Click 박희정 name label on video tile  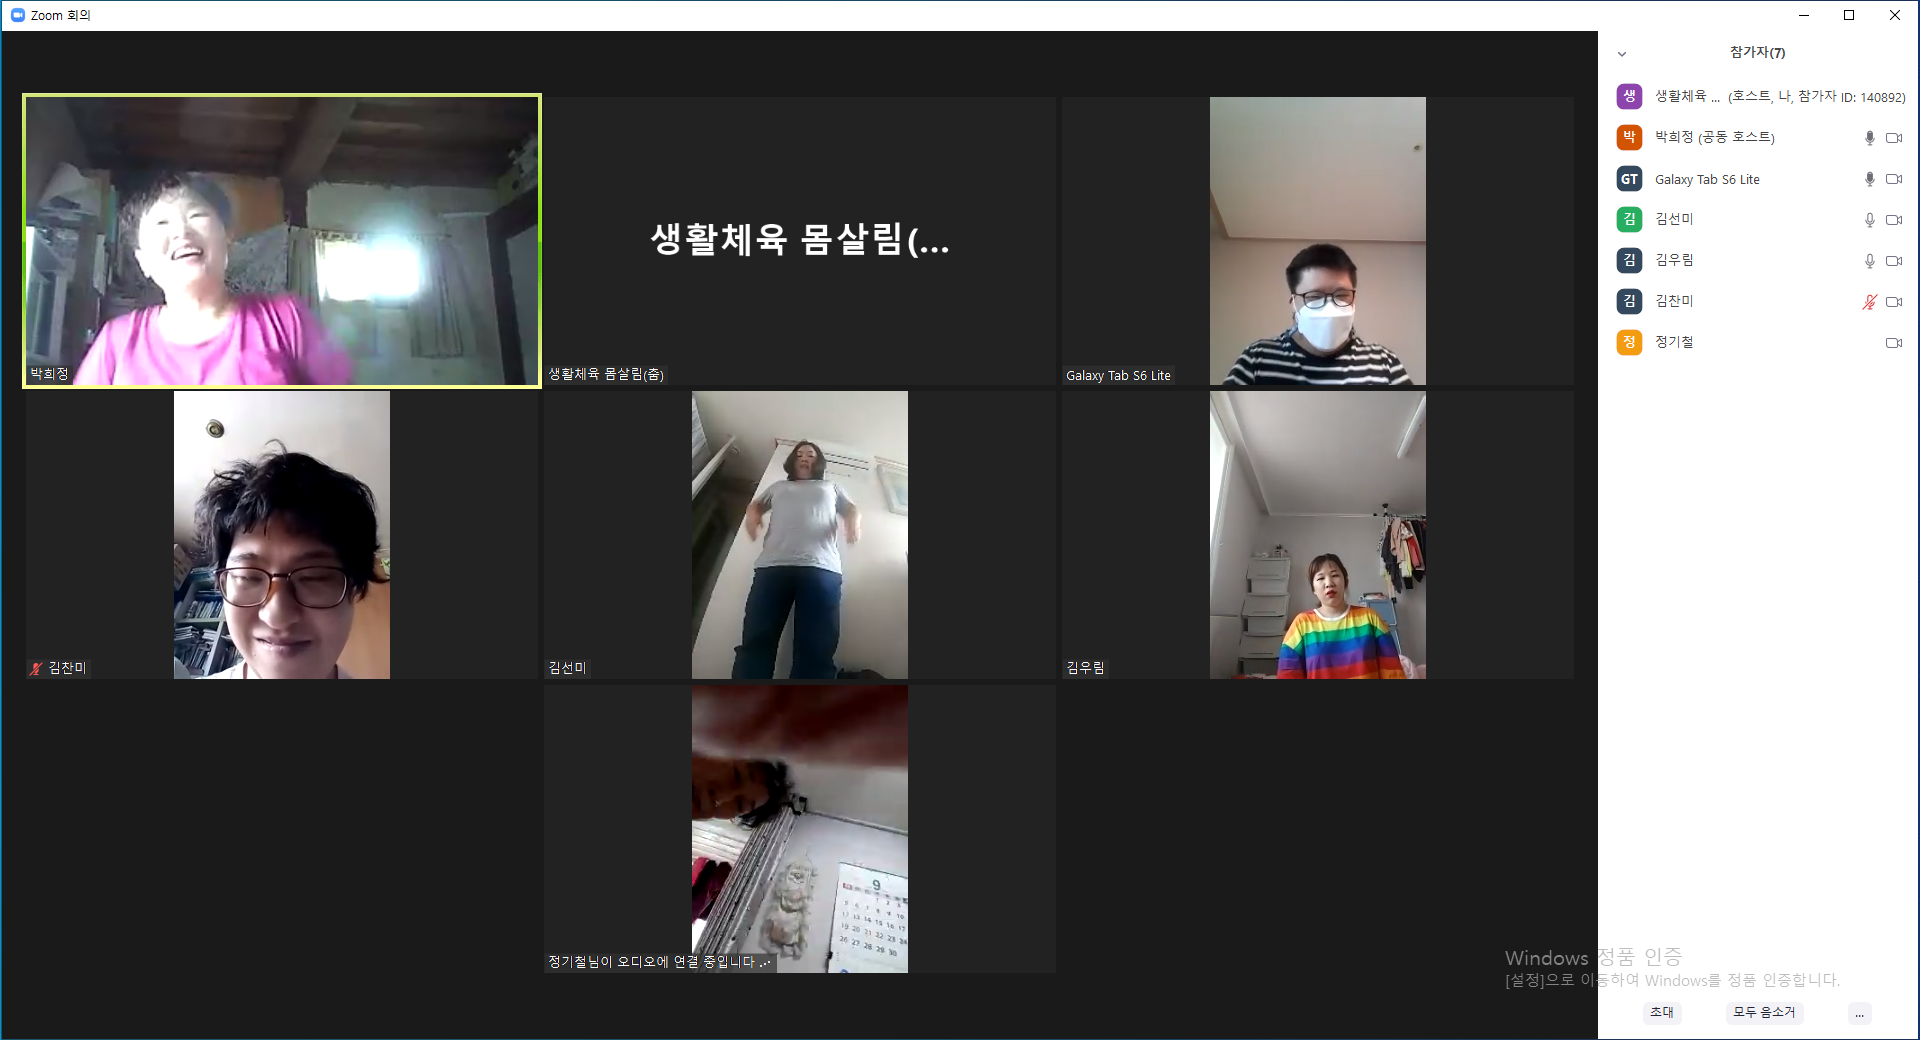tap(49, 374)
